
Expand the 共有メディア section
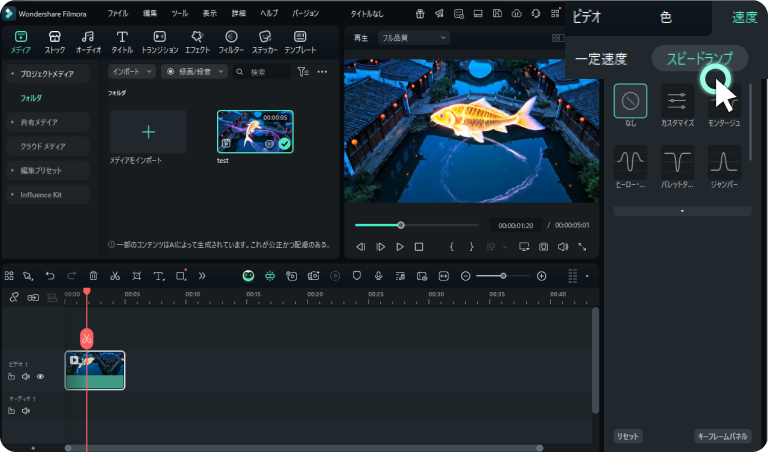48,122
